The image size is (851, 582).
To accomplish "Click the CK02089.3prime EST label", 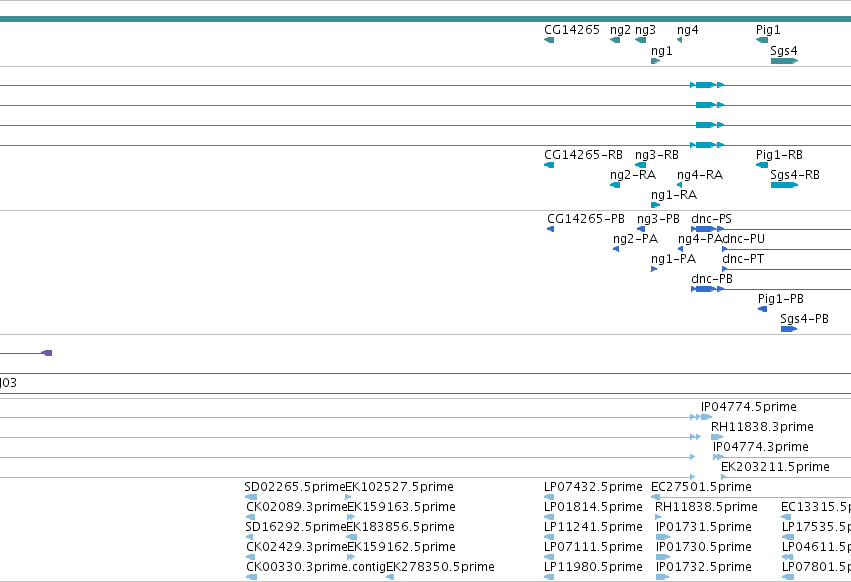I will (296, 508).
